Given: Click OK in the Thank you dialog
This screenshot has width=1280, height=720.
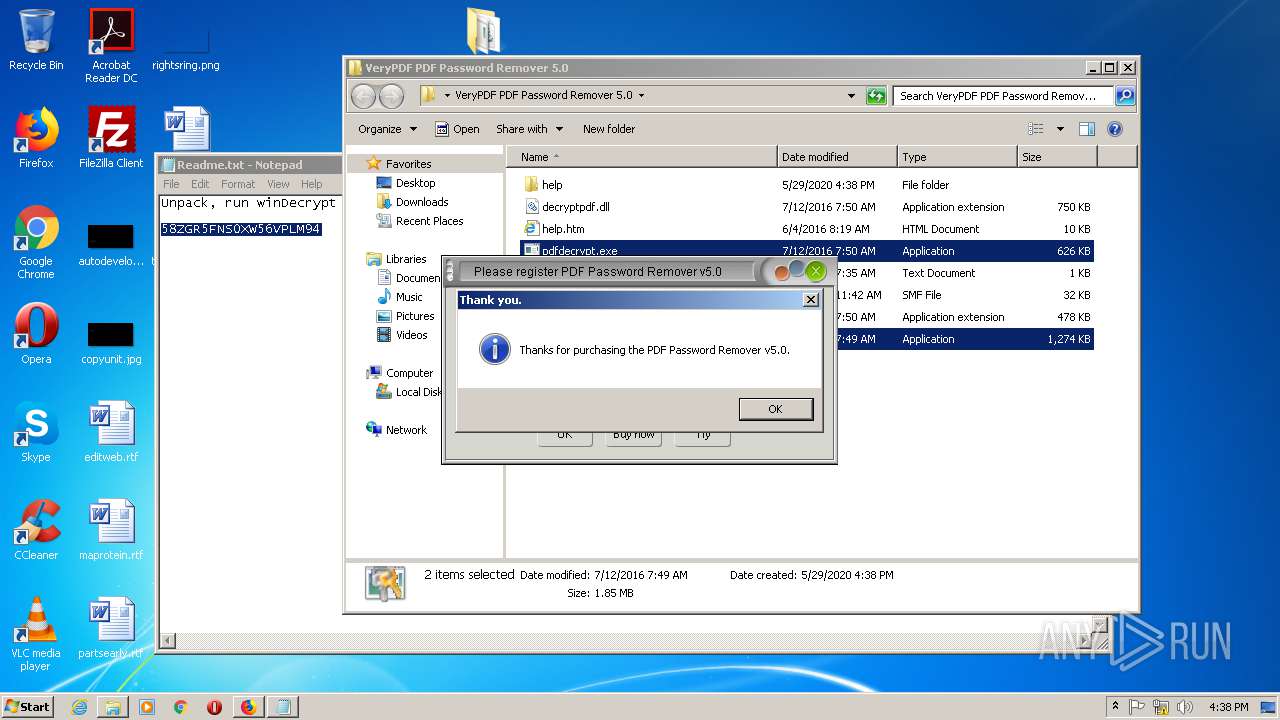Looking at the screenshot, I should click(775, 409).
